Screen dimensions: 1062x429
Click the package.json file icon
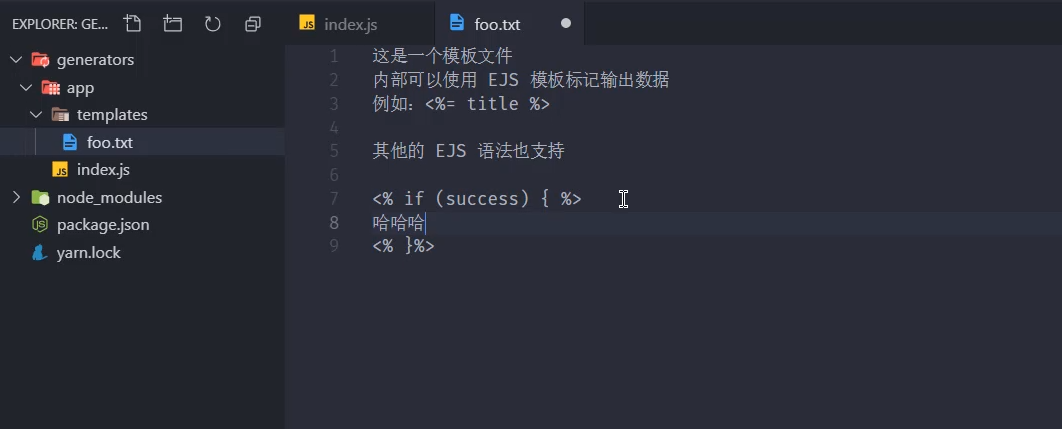click(x=40, y=225)
